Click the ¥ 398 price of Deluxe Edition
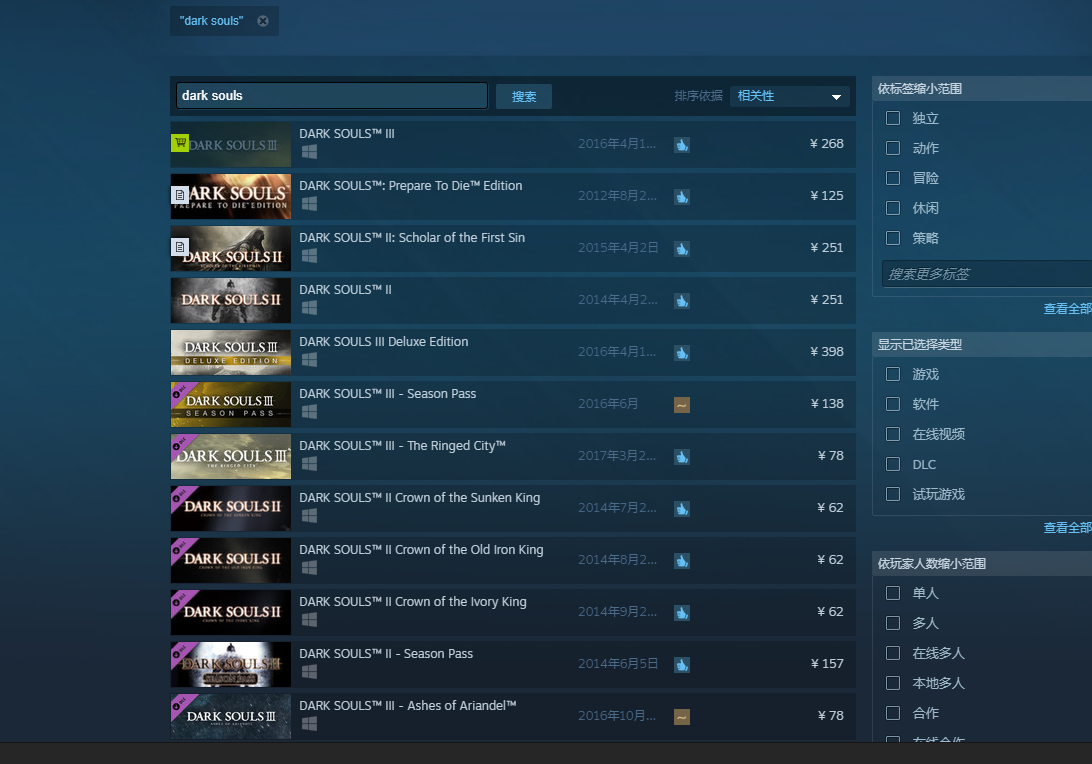 827,352
